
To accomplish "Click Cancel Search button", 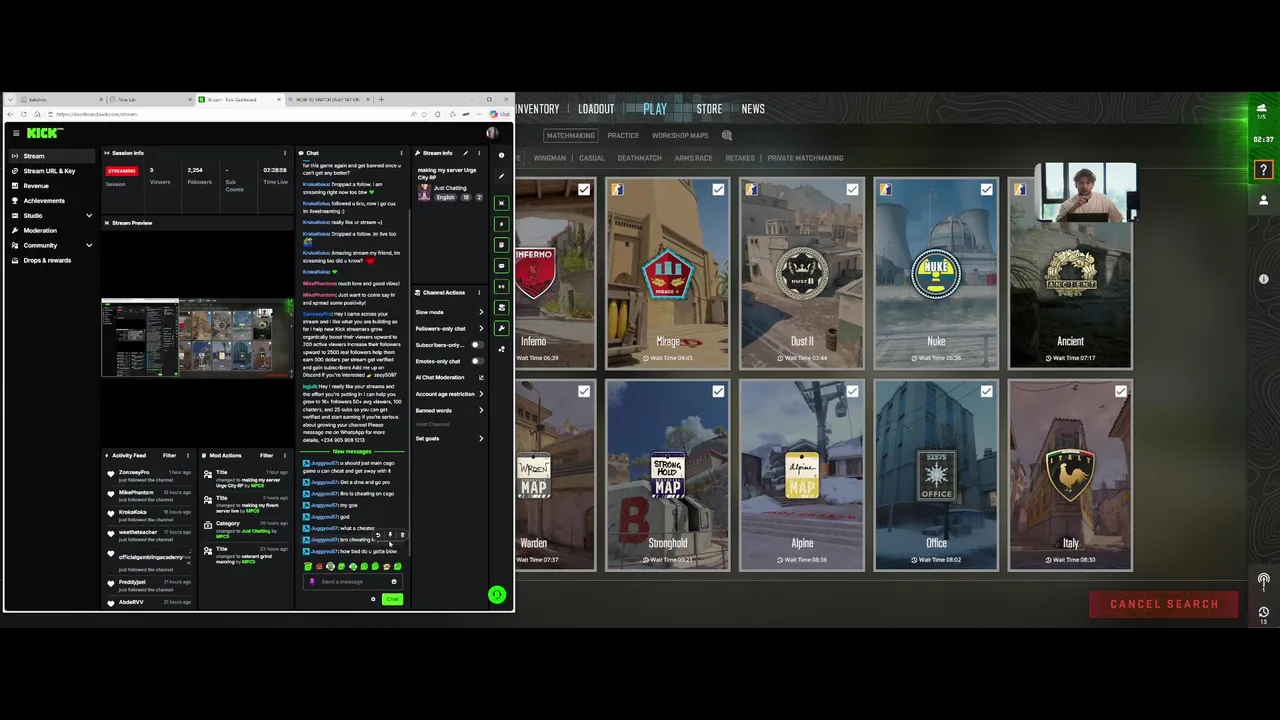I will [1164, 604].
